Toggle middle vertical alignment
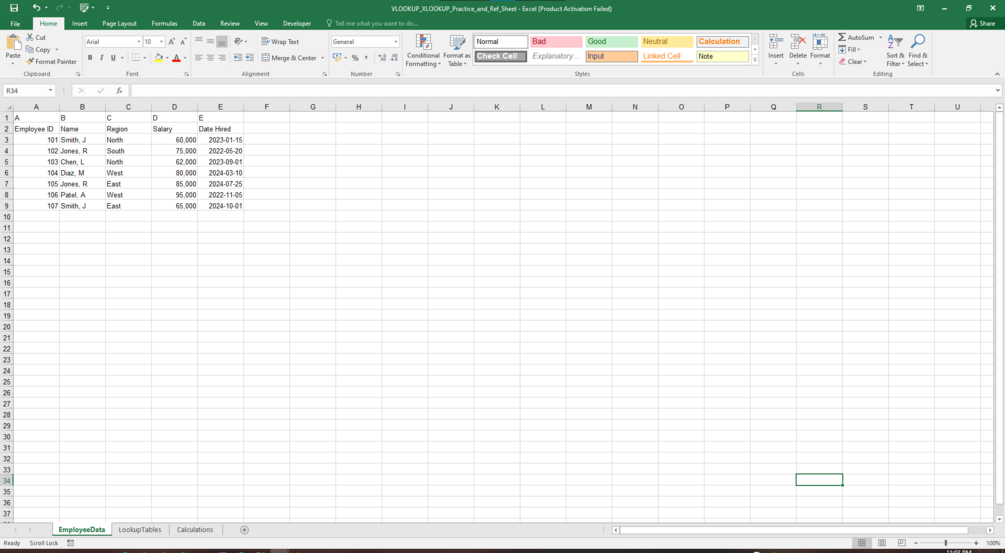This screenshot has width=1005, height=553. click(x=210, y=42)
